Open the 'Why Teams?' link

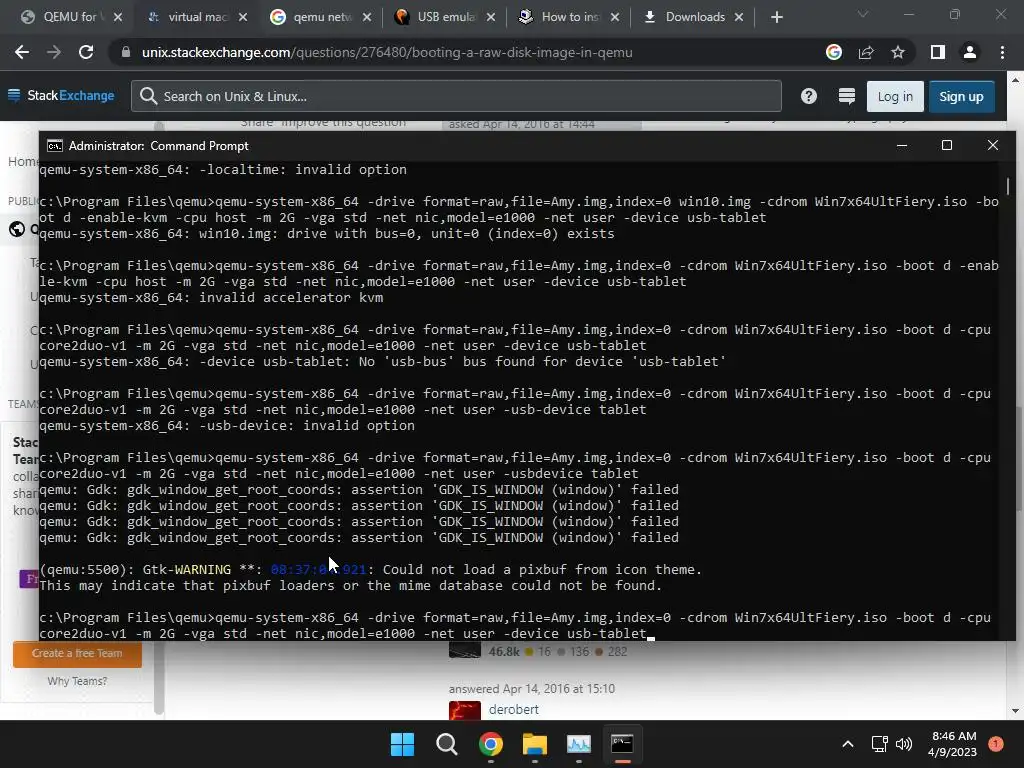(77, 681)
